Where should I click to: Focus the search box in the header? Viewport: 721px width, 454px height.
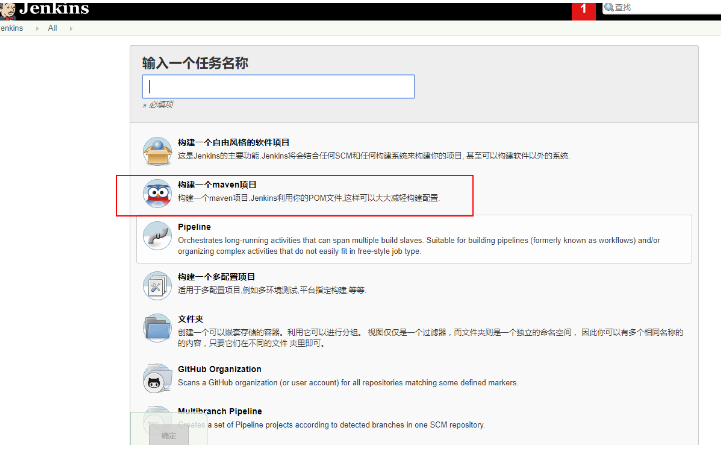pyautogui.click(x=662, y=8)
